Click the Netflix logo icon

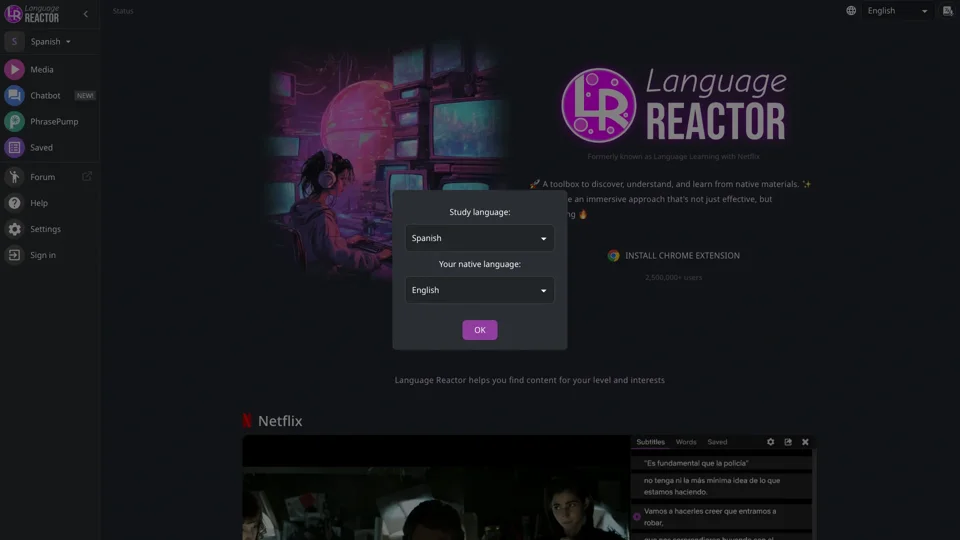247,421
